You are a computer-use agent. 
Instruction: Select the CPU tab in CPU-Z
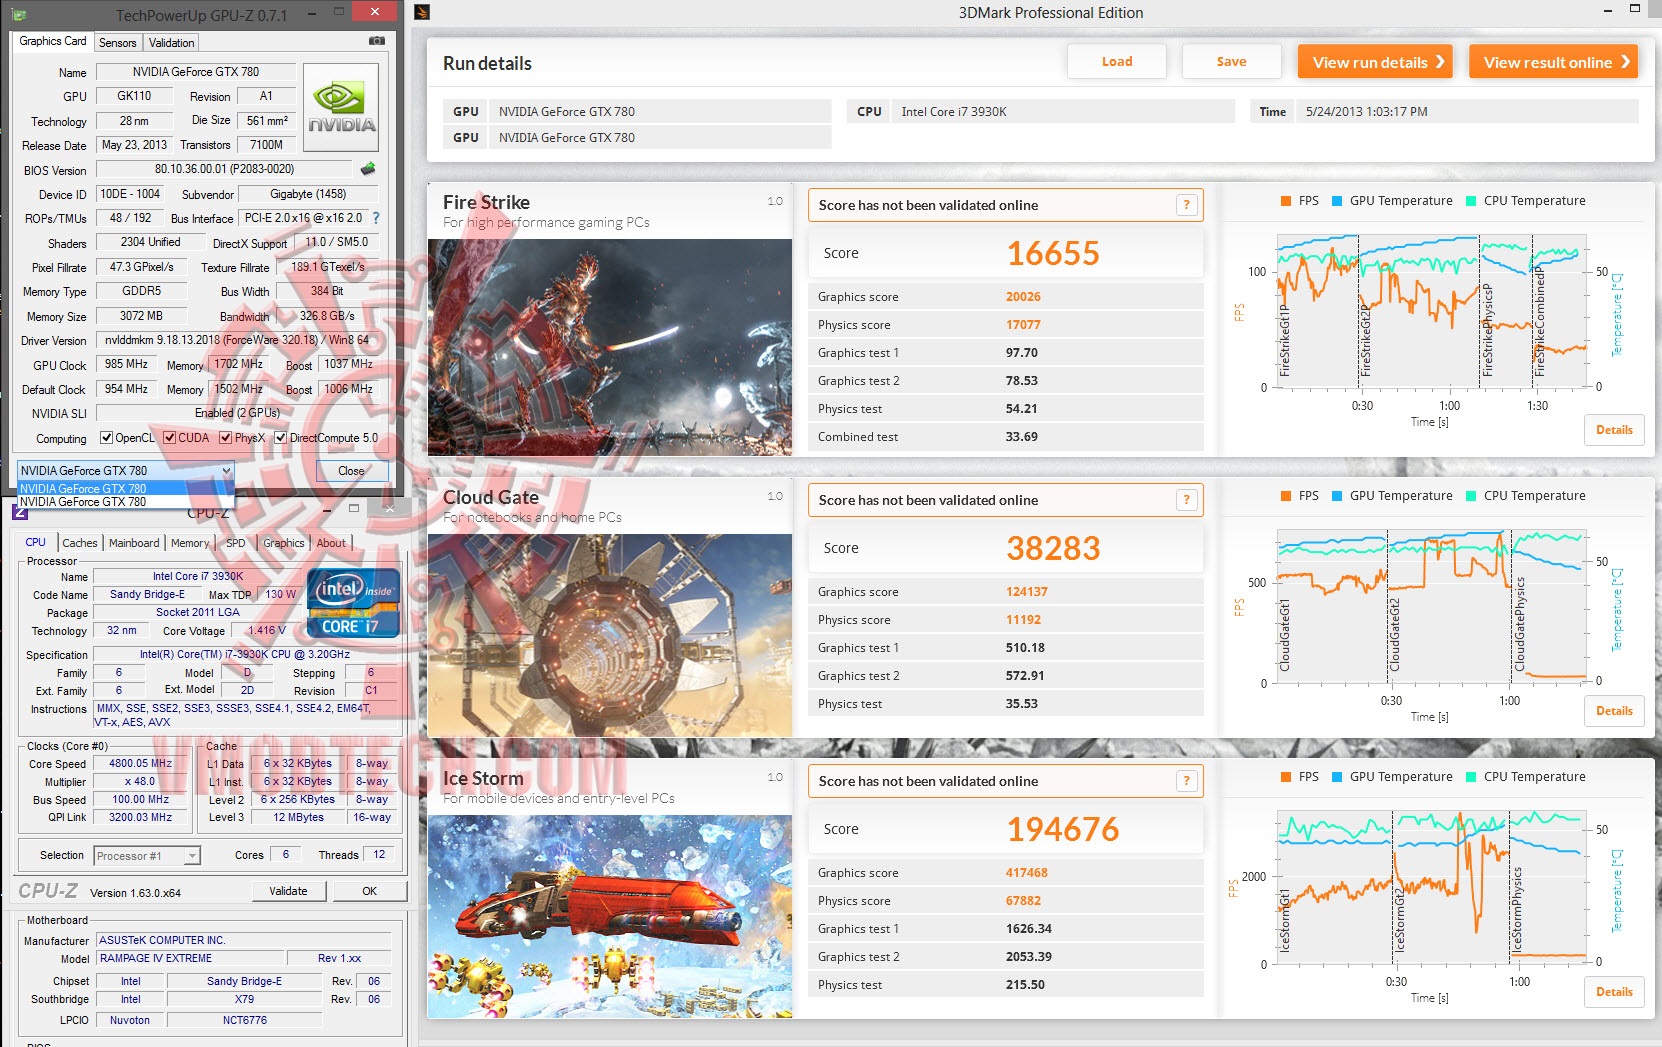coord(36,542)
